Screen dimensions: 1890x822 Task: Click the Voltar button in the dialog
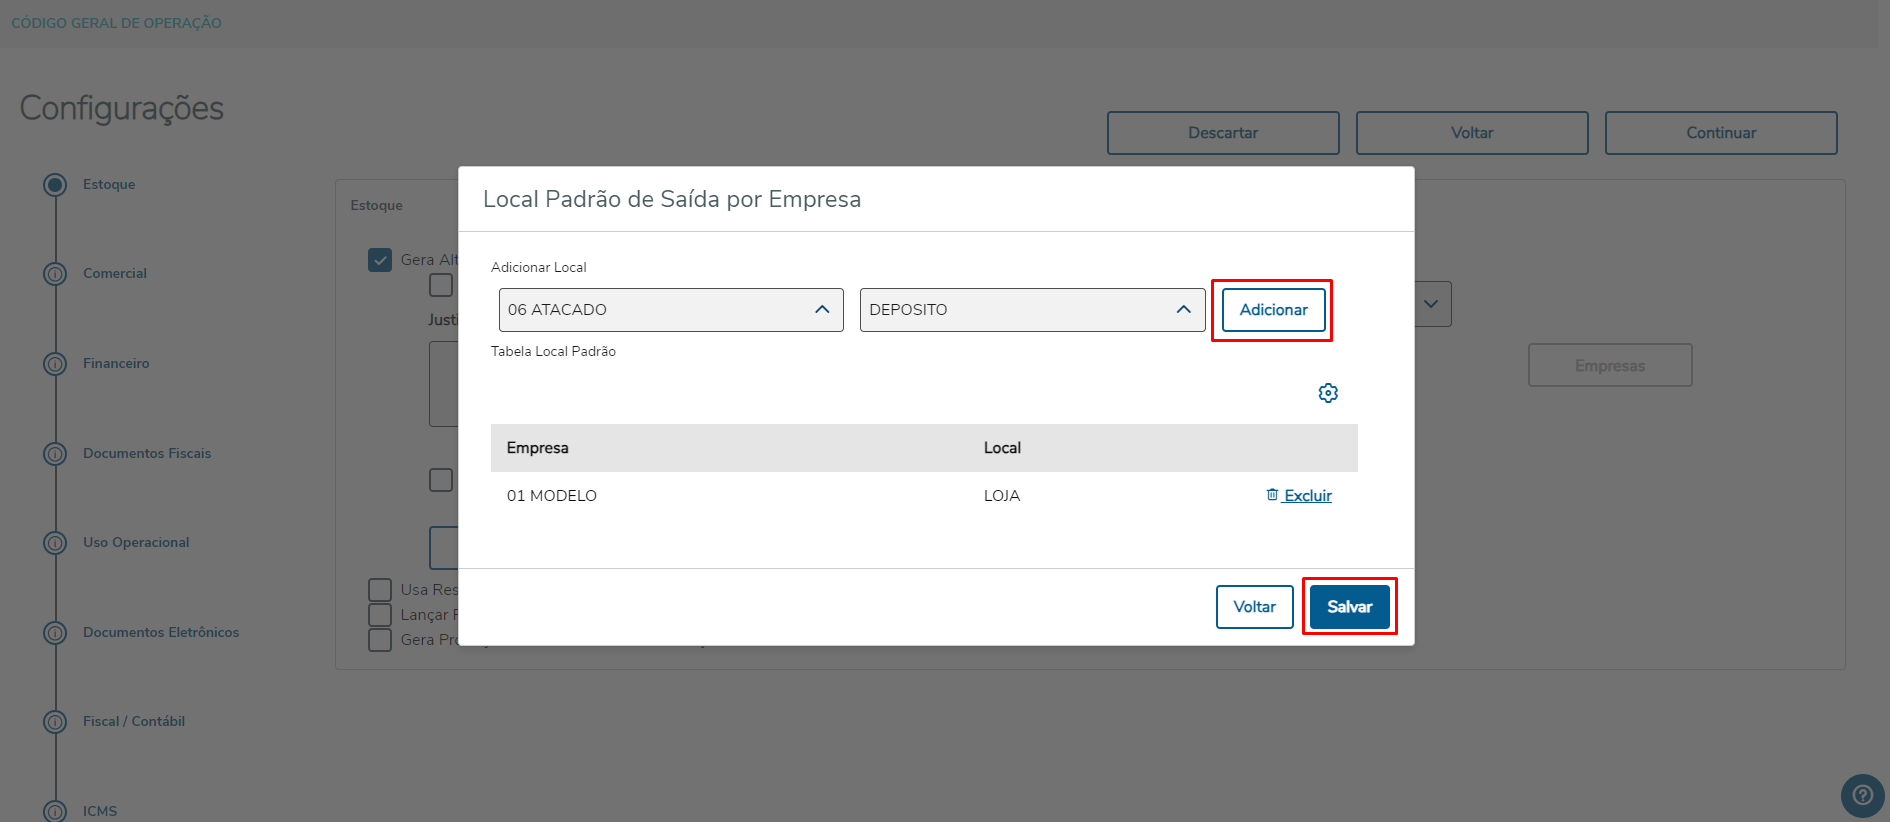pyautogui.click(x=1254, y=607)
